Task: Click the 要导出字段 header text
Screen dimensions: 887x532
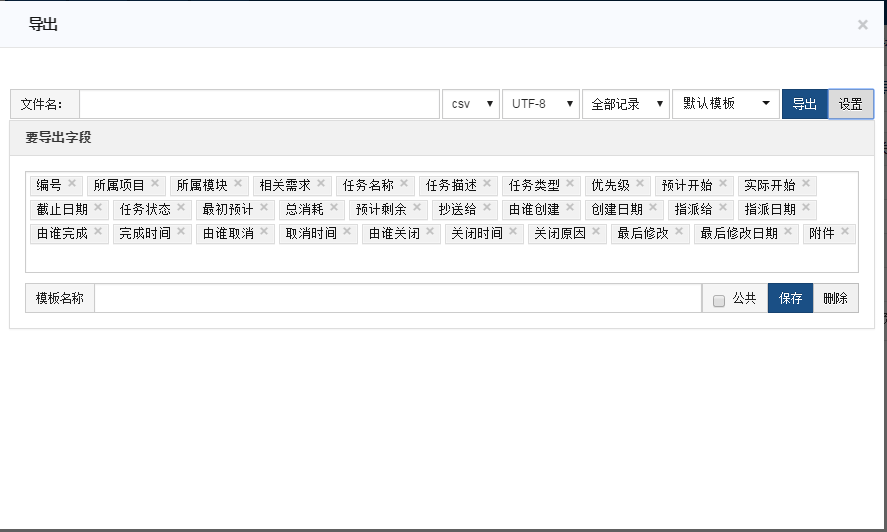Action: coord(58,138)
